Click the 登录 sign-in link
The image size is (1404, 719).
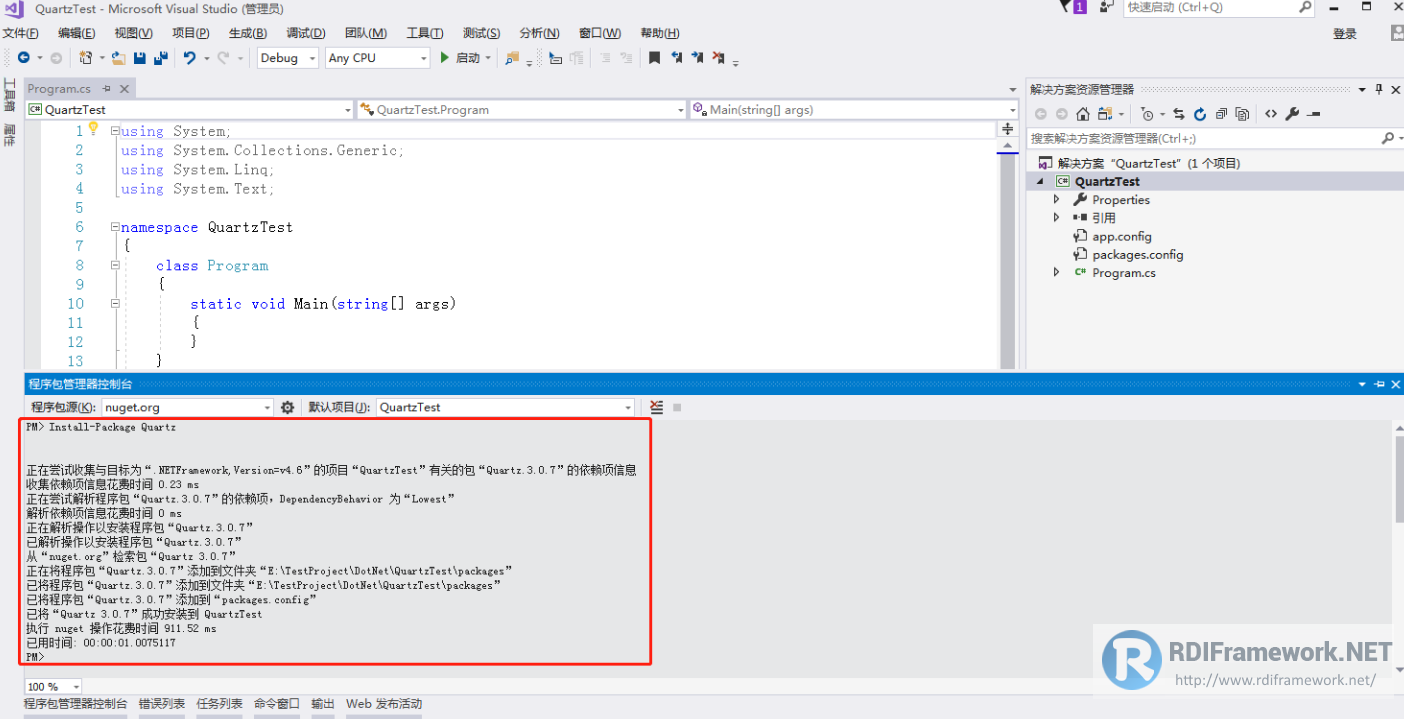tap(1345, 34)
